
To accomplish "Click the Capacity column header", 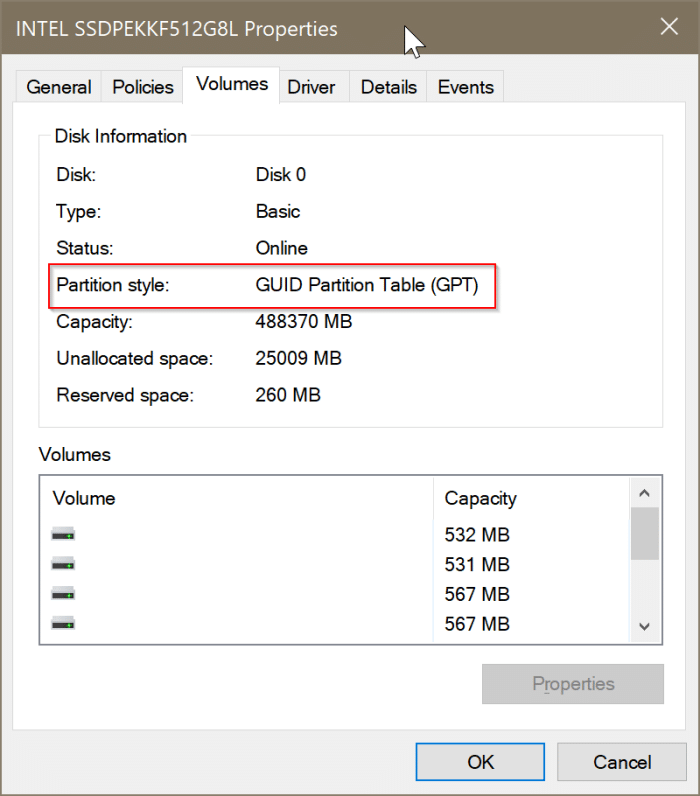I will tap(531, 498).
